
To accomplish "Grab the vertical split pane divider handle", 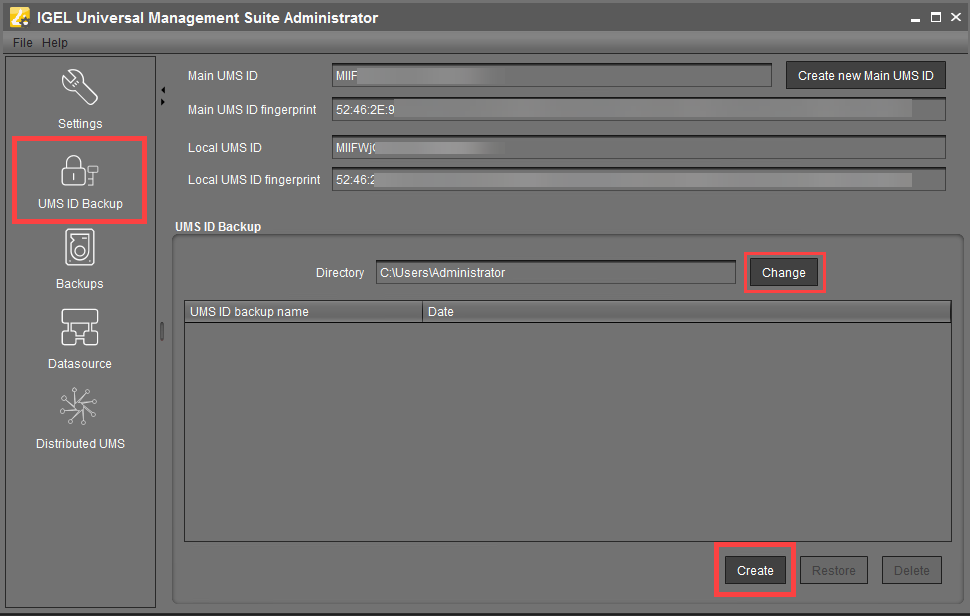I will tap(162, 331).
